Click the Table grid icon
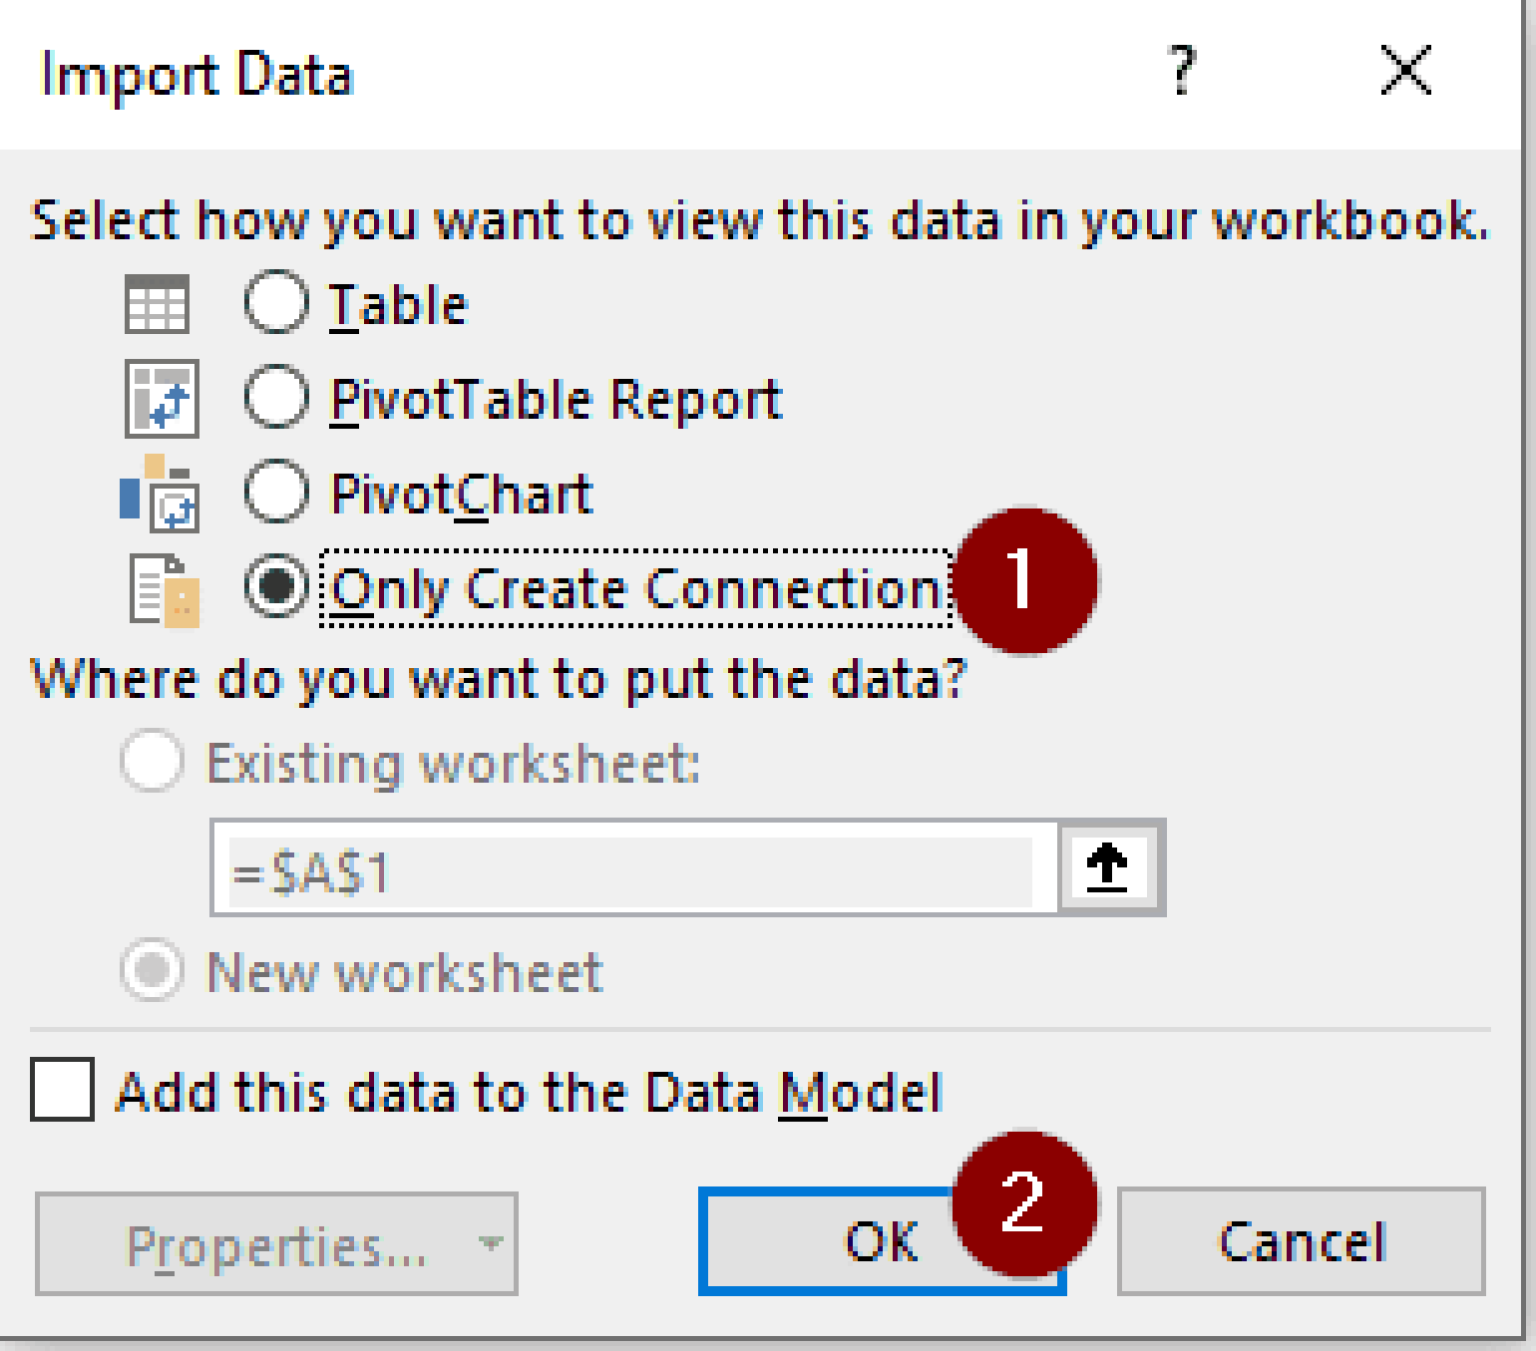The image size is (1536, 1351). click(160, 305)
